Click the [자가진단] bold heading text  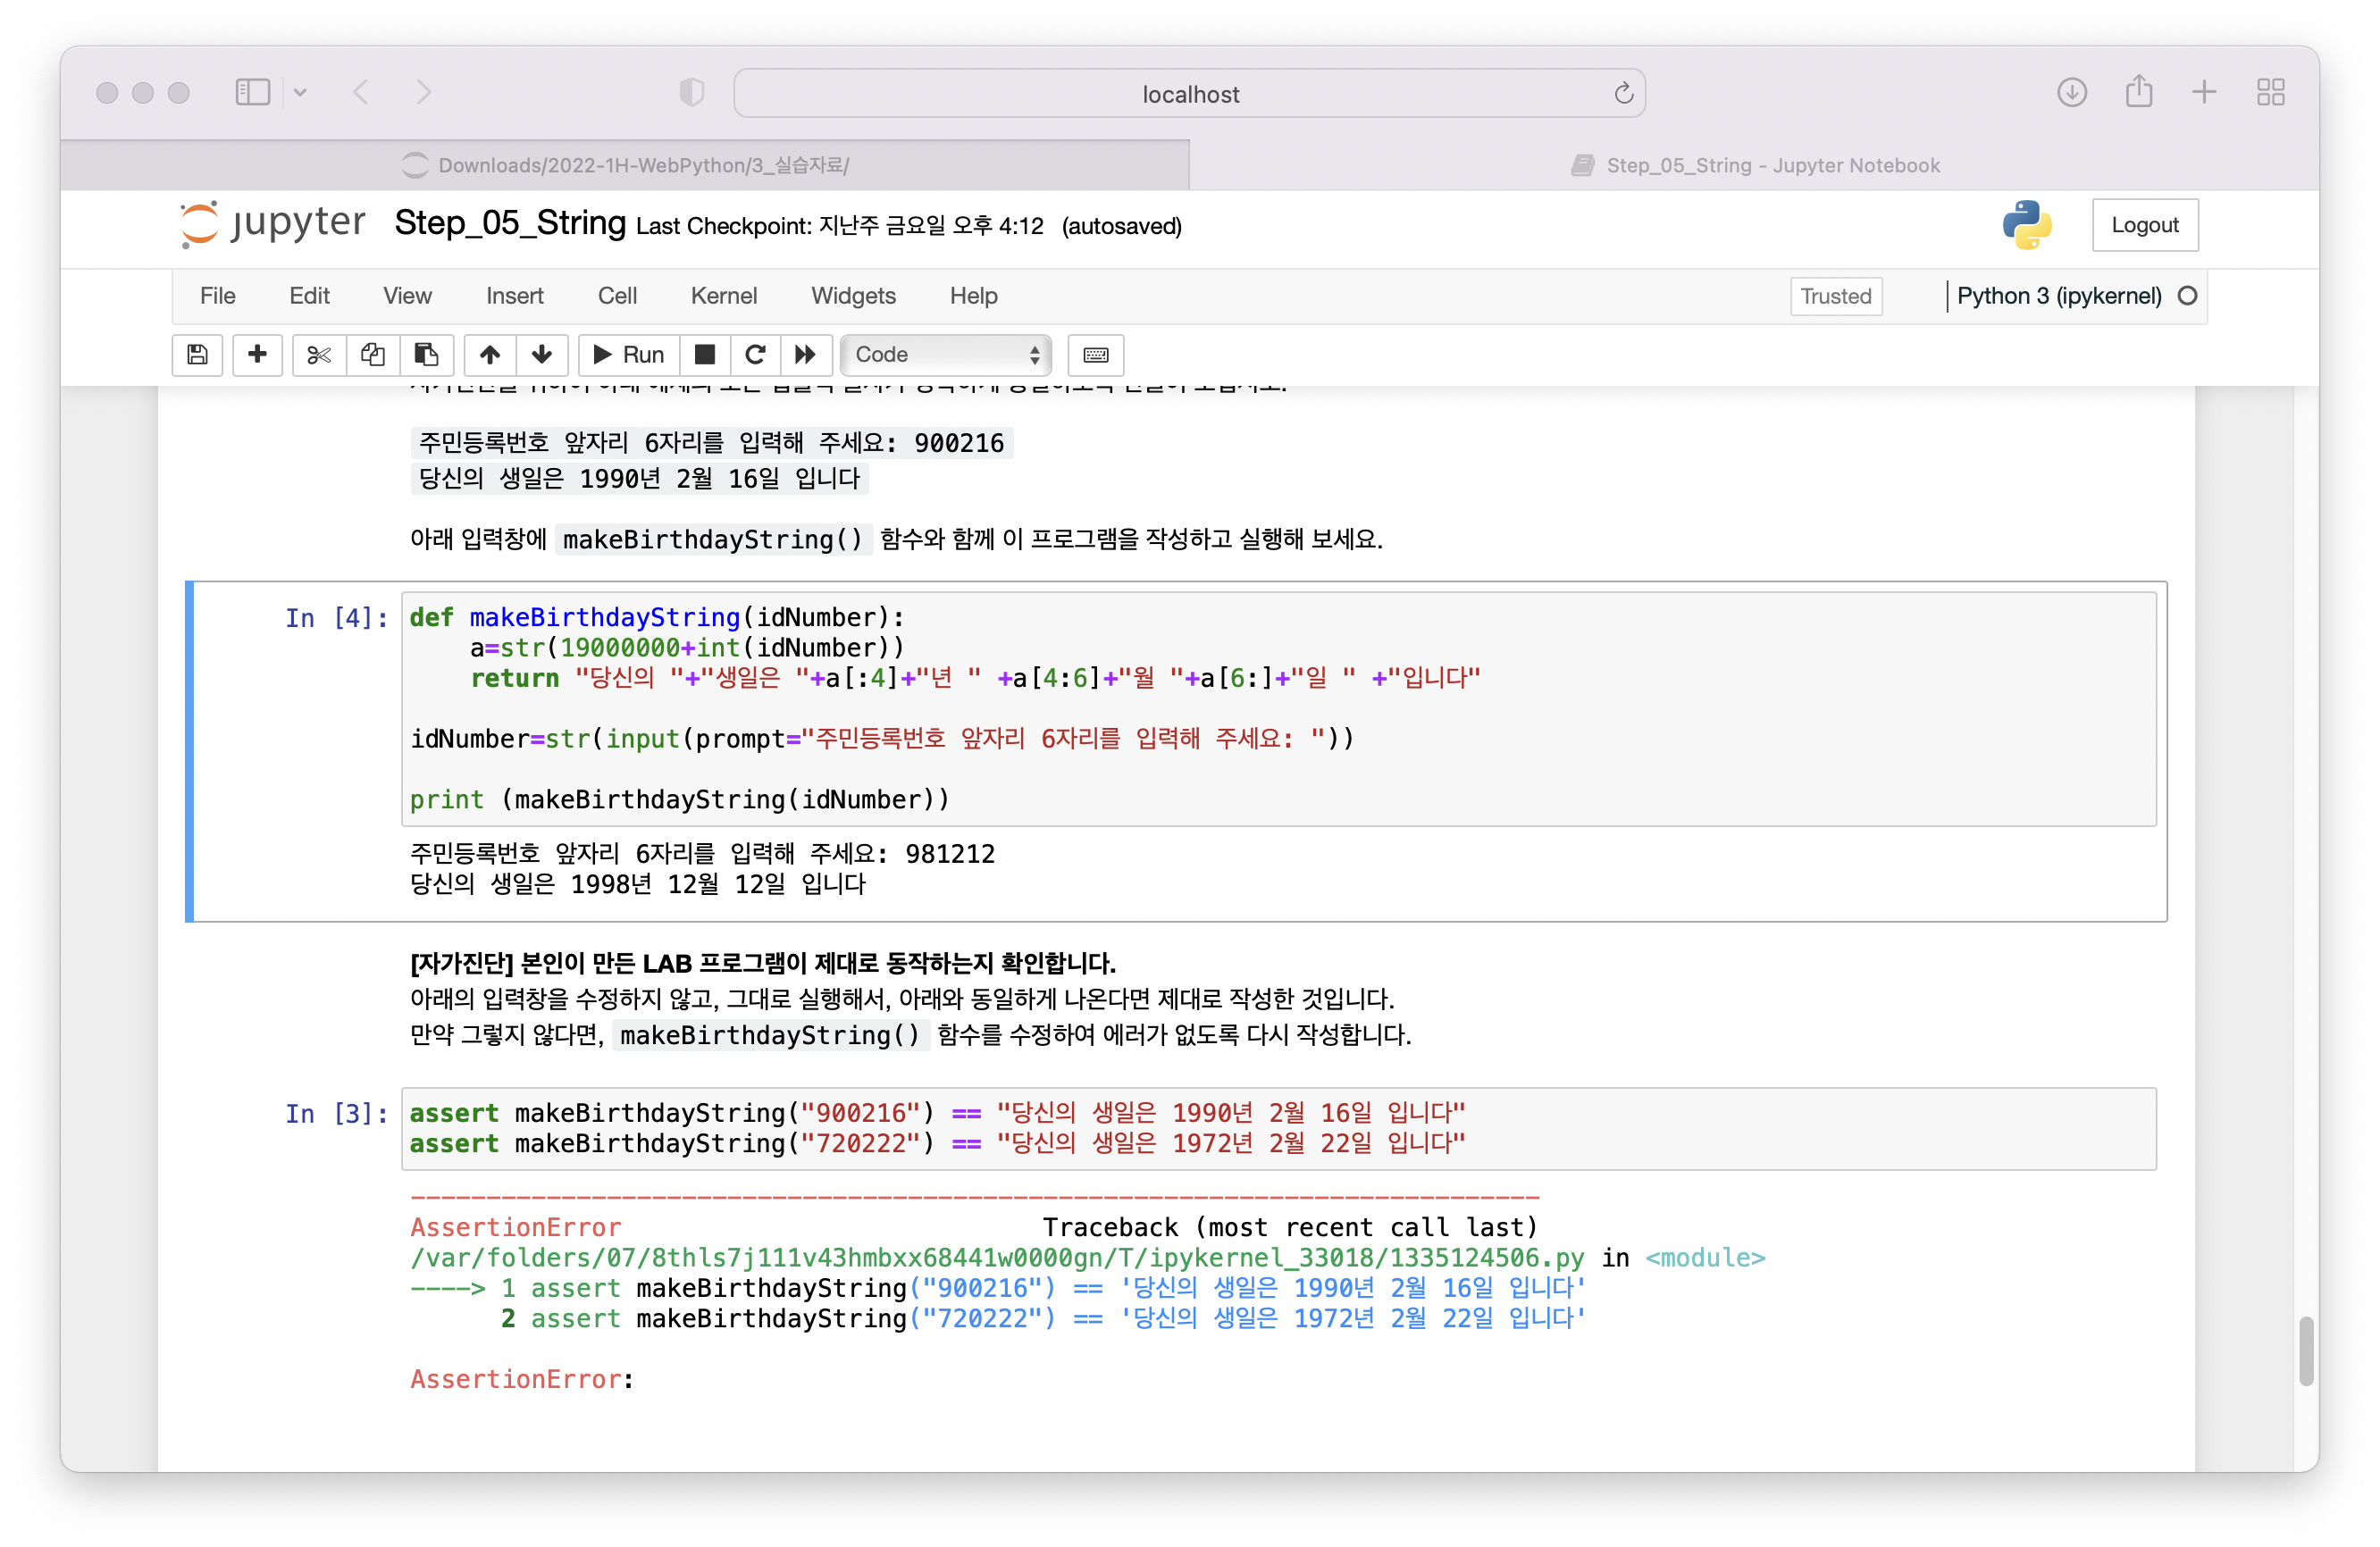click(762, 964)
